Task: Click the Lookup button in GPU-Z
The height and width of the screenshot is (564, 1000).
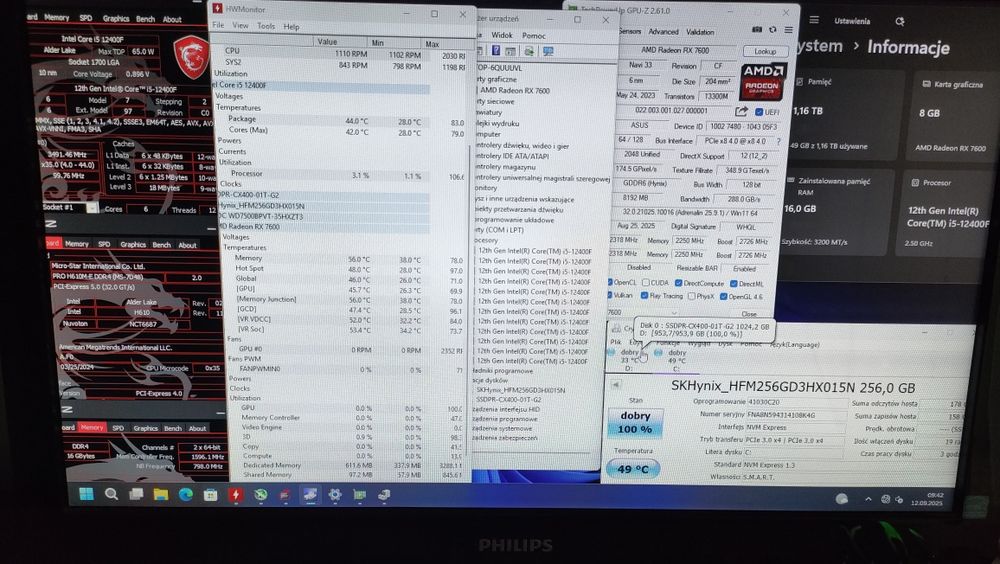Action: [765, 51]
